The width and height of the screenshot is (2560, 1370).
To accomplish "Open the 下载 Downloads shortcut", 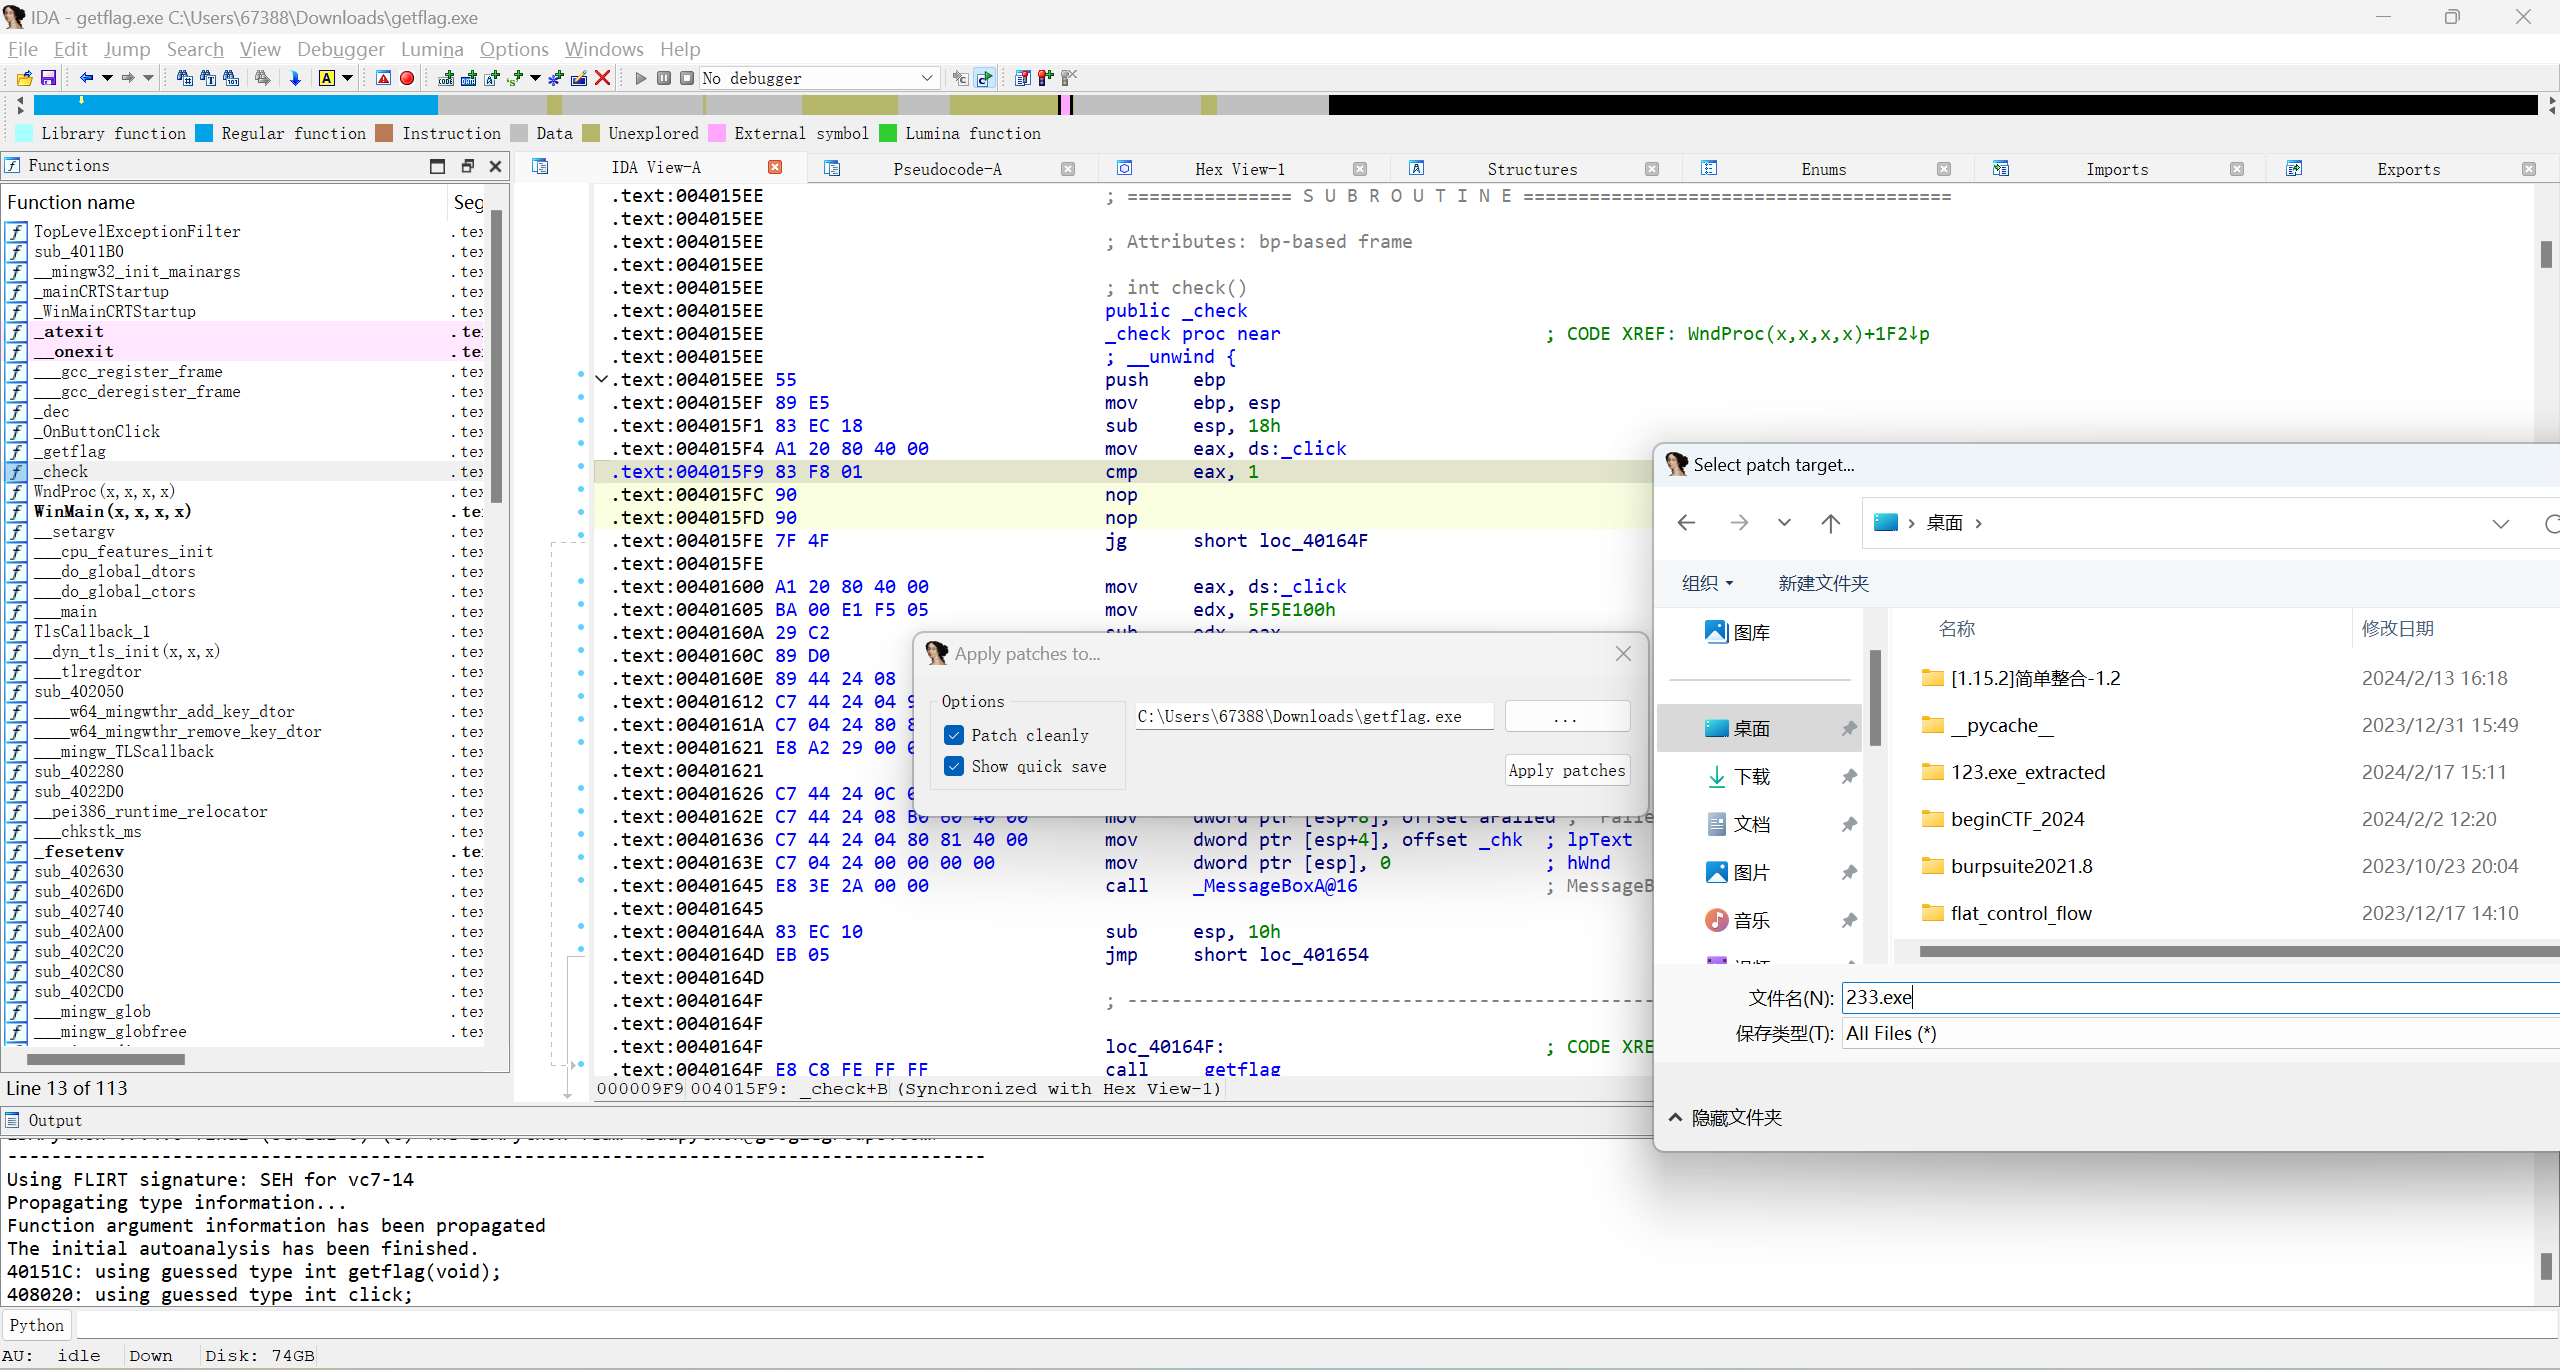I will click(1752, 776).
